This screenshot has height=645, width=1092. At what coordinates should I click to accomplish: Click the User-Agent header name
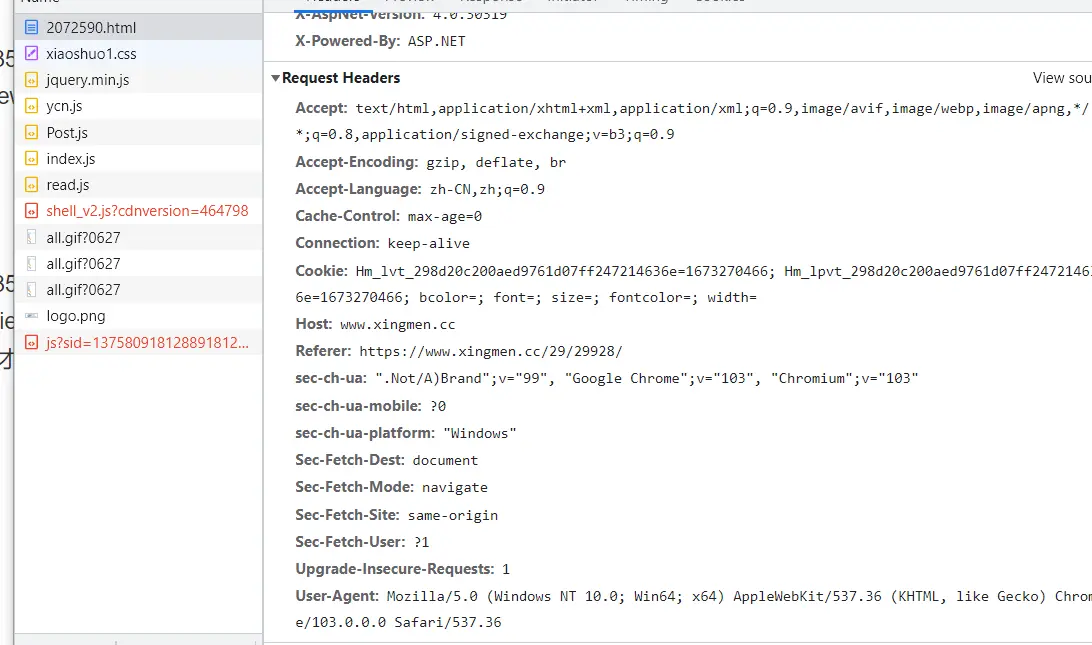pyautogui.click(x=337, y=595)
